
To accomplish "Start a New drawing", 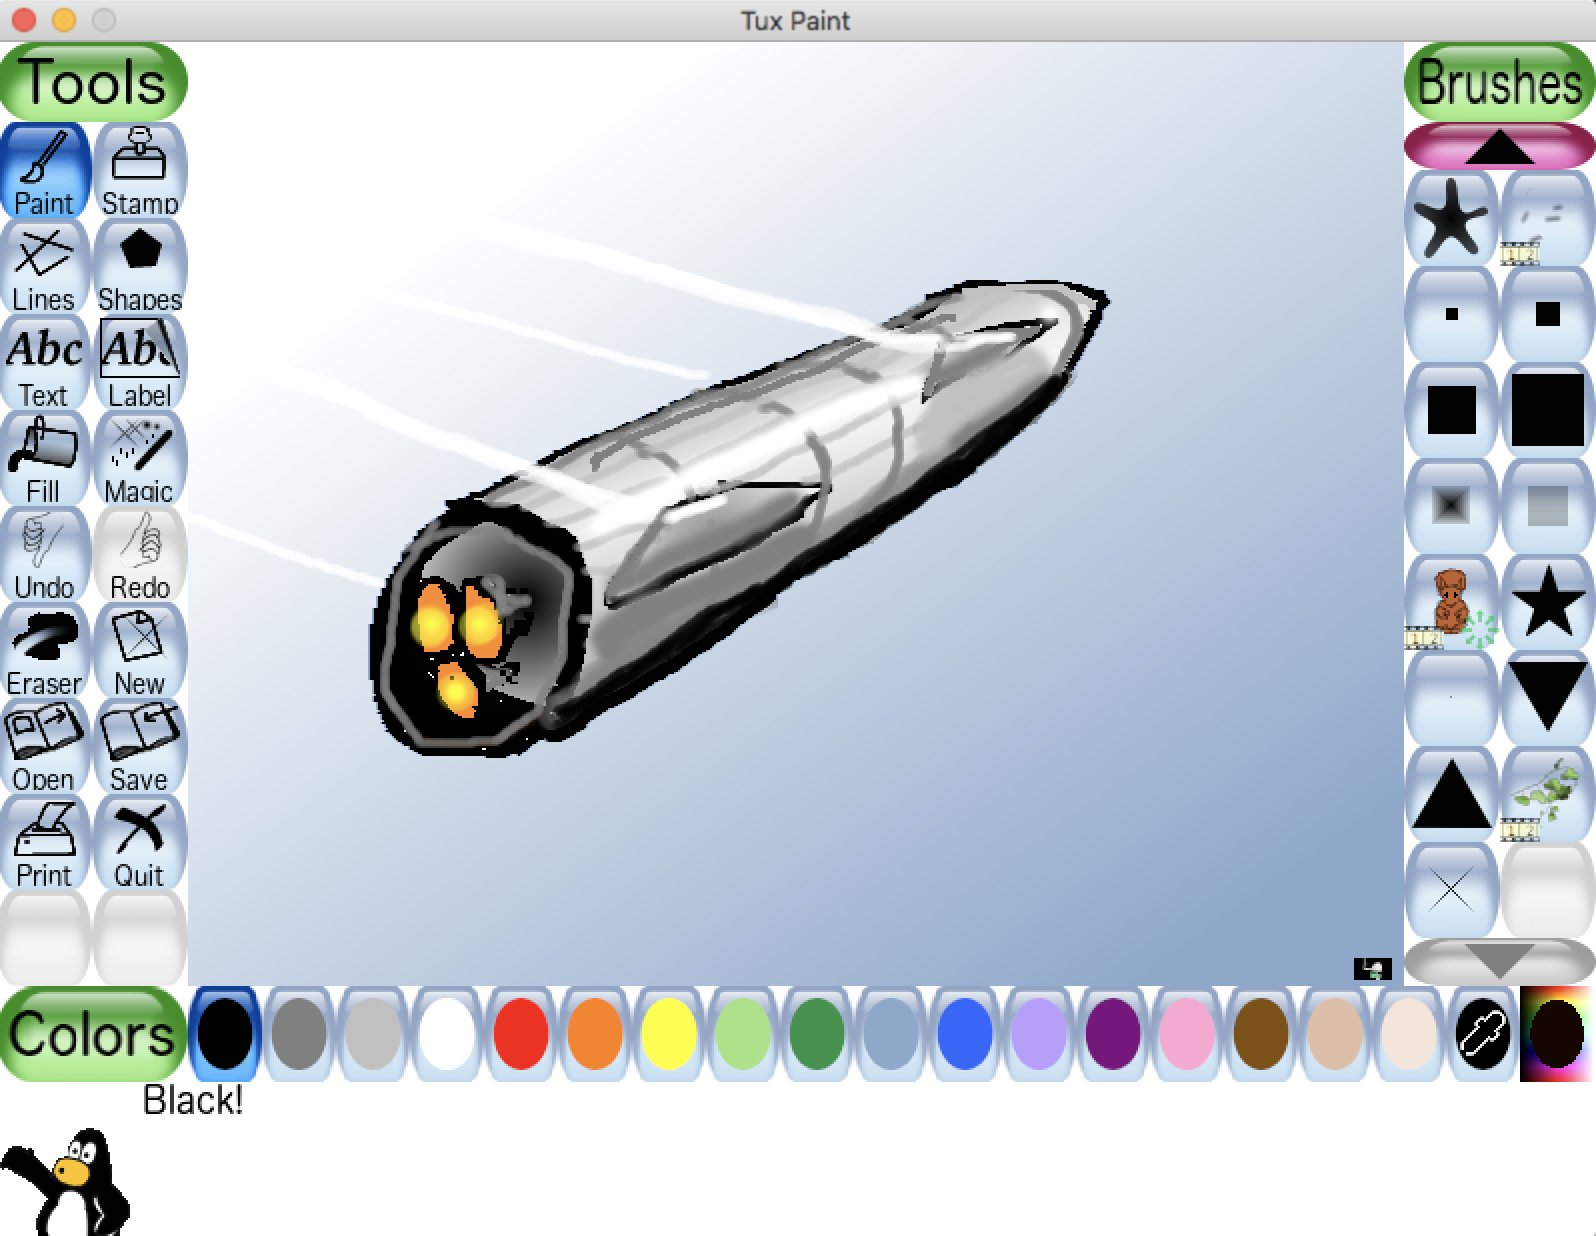I will pyautogui.click(x=140, y=651).
